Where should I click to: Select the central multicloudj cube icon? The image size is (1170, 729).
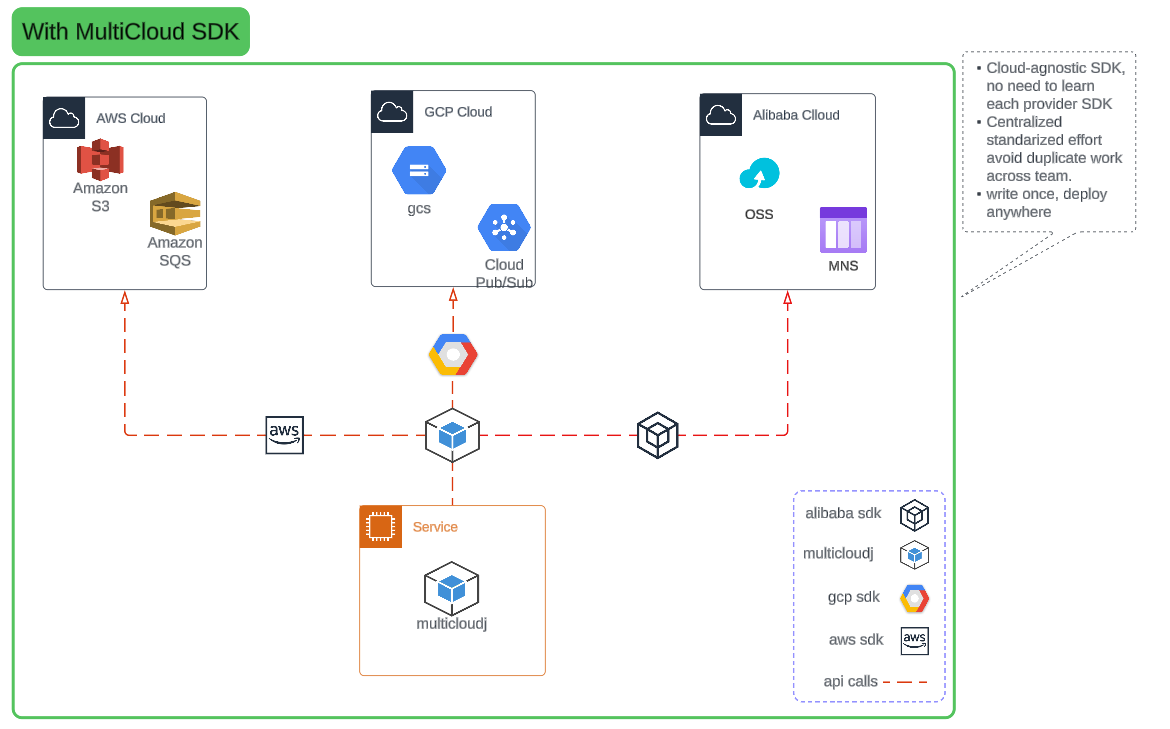pos(452,436)
